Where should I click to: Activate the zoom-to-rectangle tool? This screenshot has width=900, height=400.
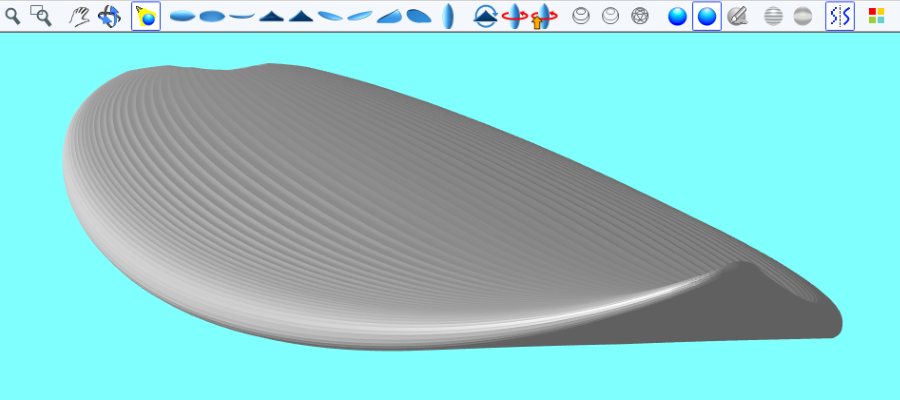41,16
